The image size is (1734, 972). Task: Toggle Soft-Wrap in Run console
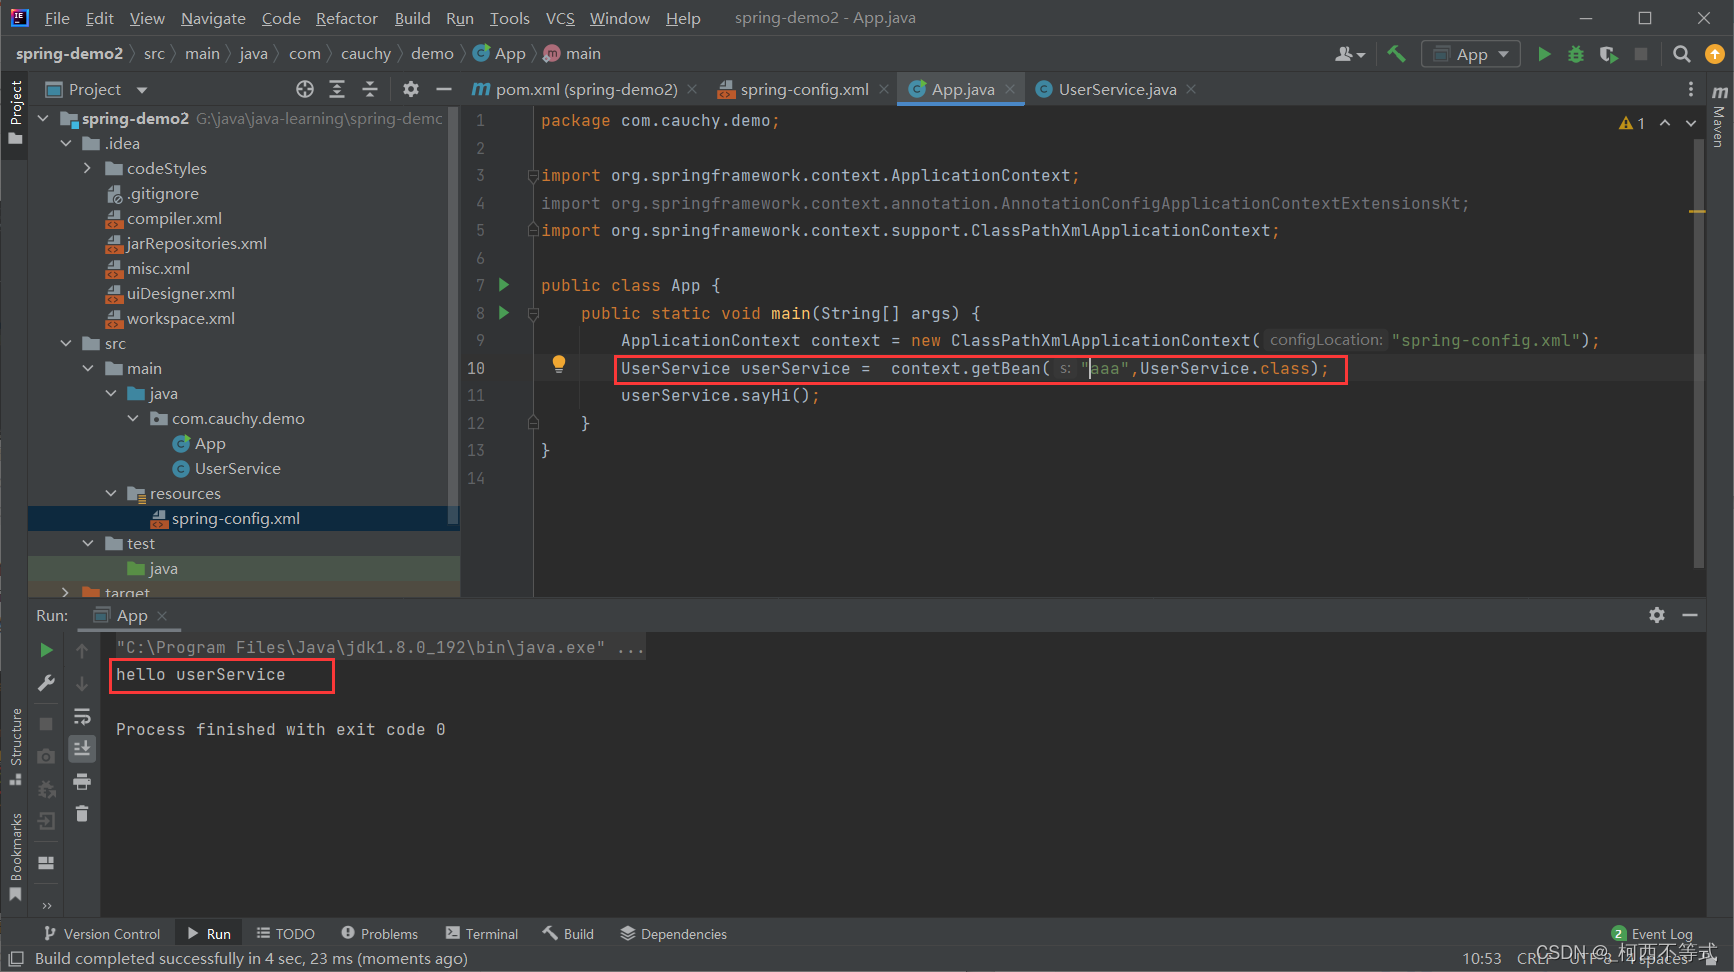(82, 716)
